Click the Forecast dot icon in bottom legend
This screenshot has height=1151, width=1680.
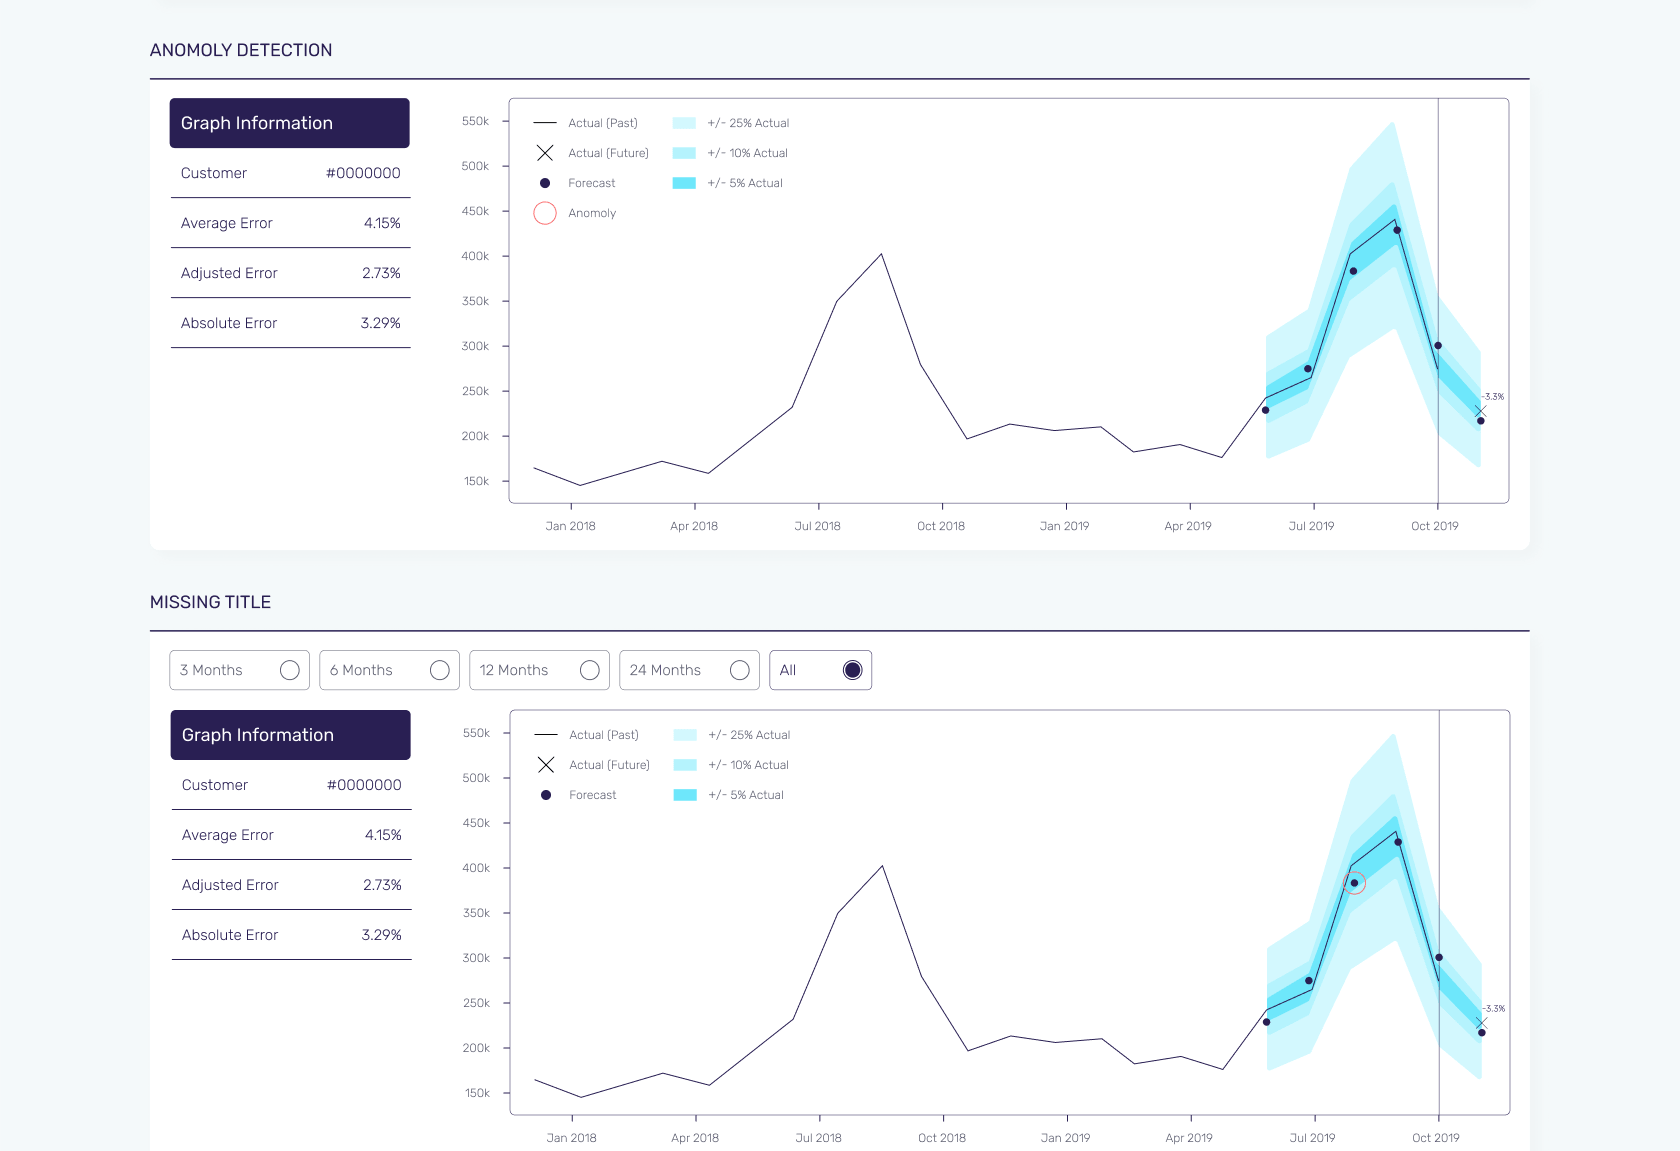[546, 795]
